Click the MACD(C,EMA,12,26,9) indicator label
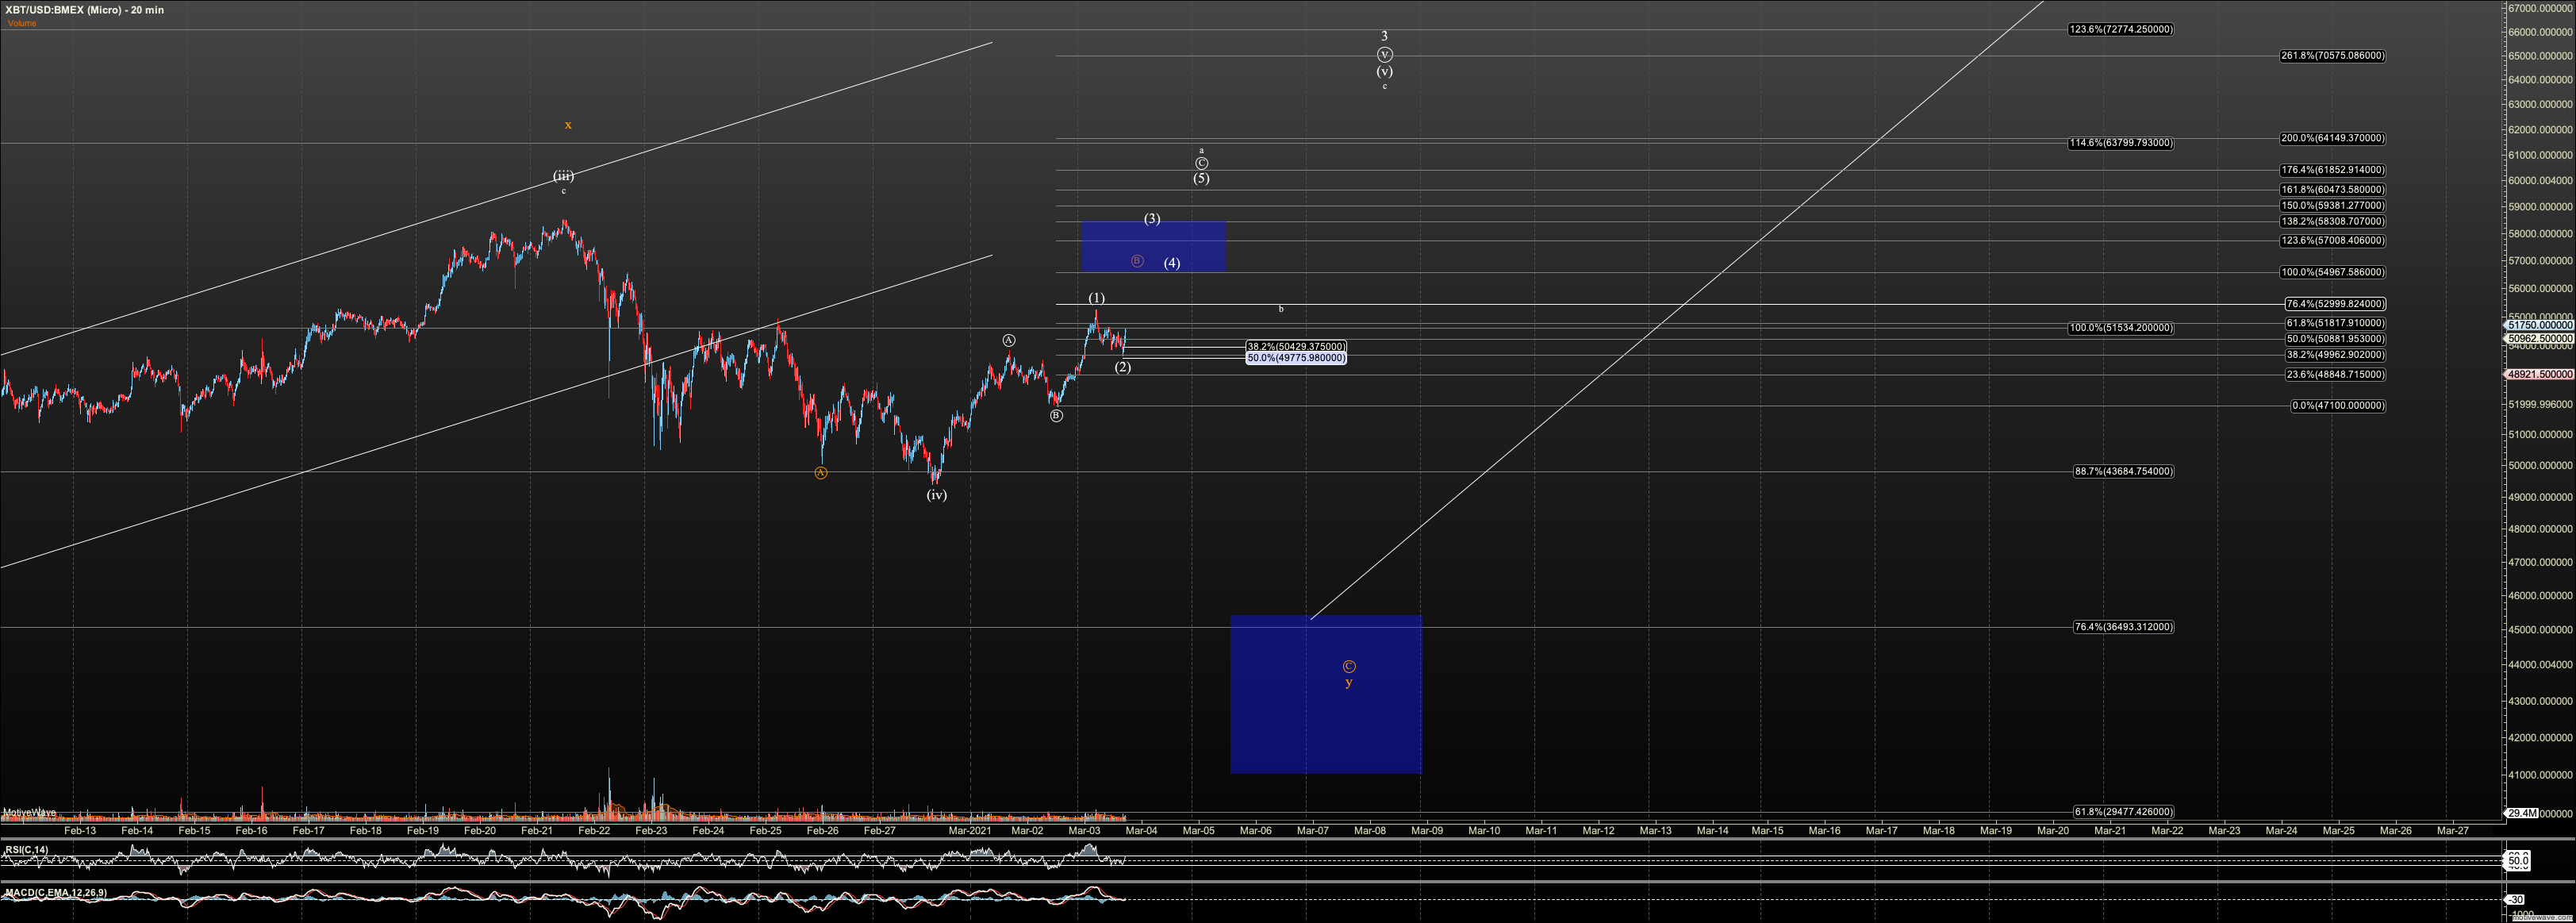Viewport: 2576px width, 923px height. pyautogui.click(x=56, y=893)
